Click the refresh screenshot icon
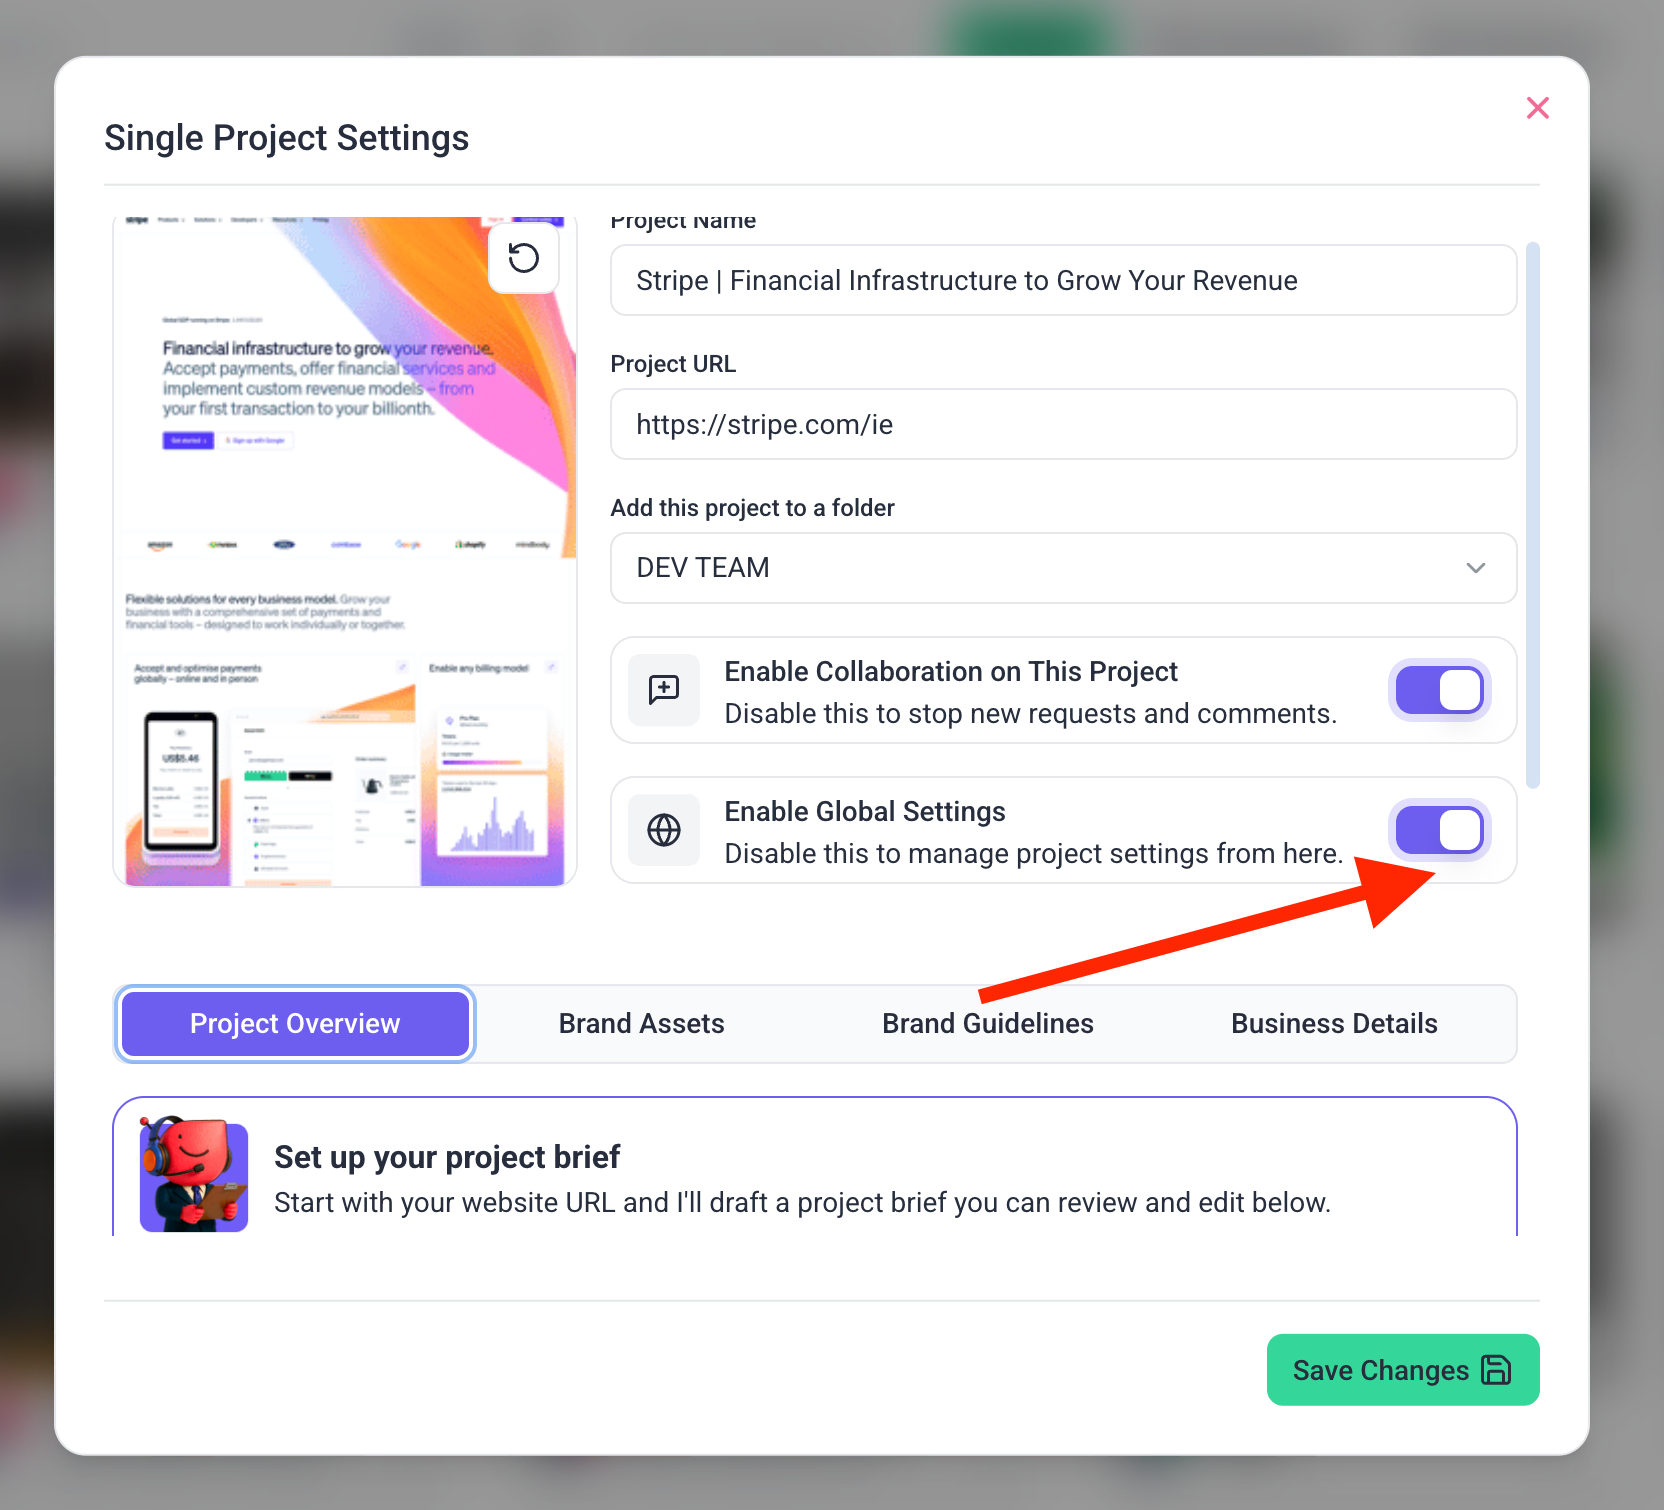Viewport: 1664px width, 1510px height. (523, 258)
